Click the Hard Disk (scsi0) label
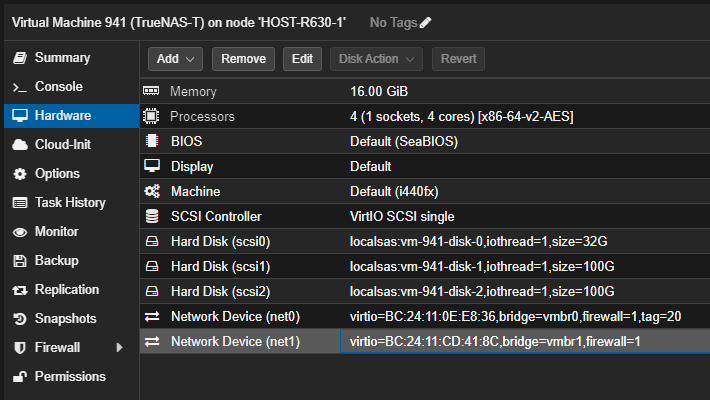710x400 pixels. click(x=221, y=241)
